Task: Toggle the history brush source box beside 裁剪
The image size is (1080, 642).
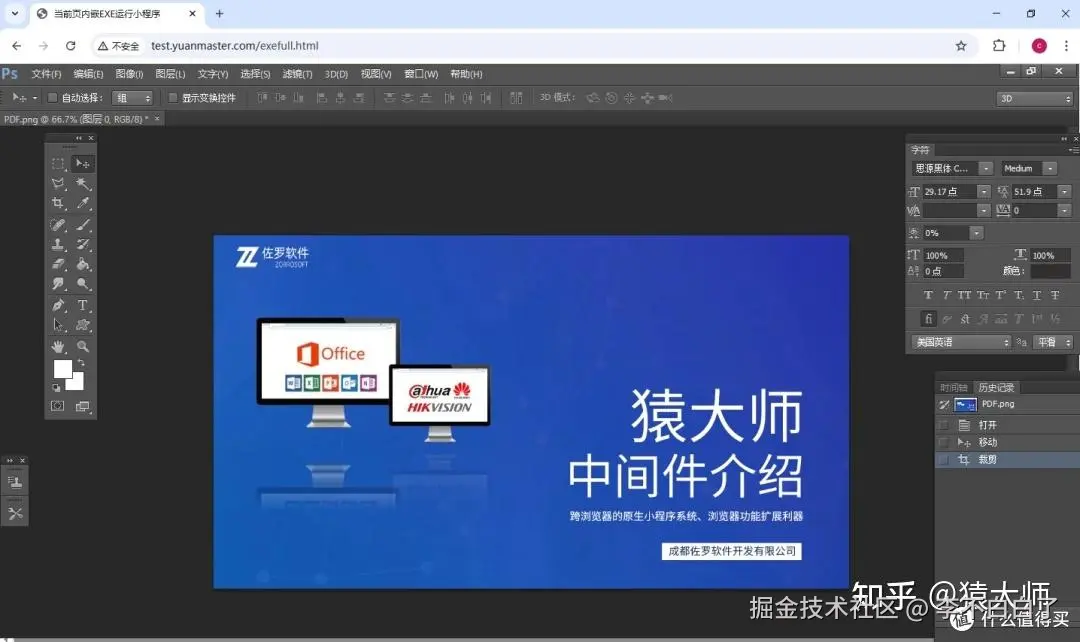Action: click(x=944, y=459)
